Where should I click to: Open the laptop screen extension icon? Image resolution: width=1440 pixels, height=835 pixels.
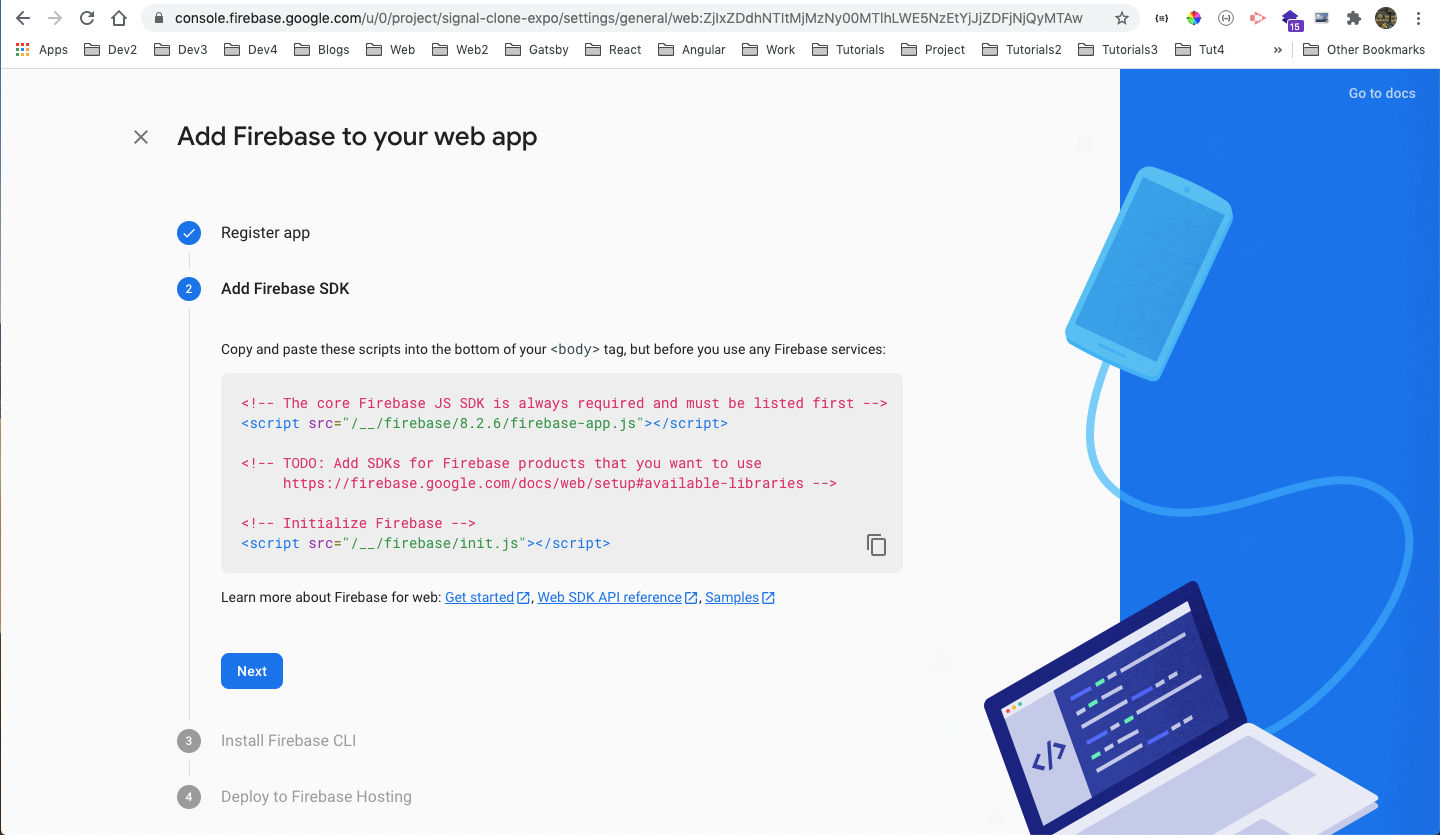pos(1322,18)
